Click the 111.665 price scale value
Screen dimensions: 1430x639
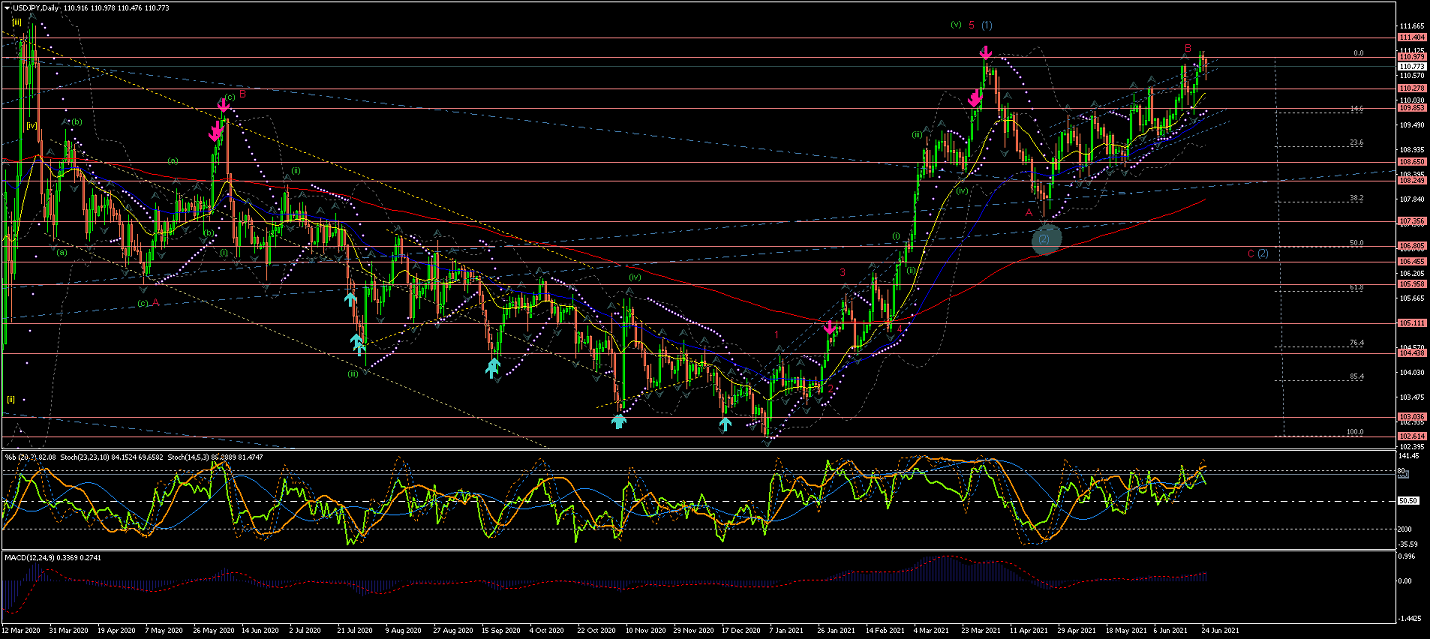click(1411, 26)
